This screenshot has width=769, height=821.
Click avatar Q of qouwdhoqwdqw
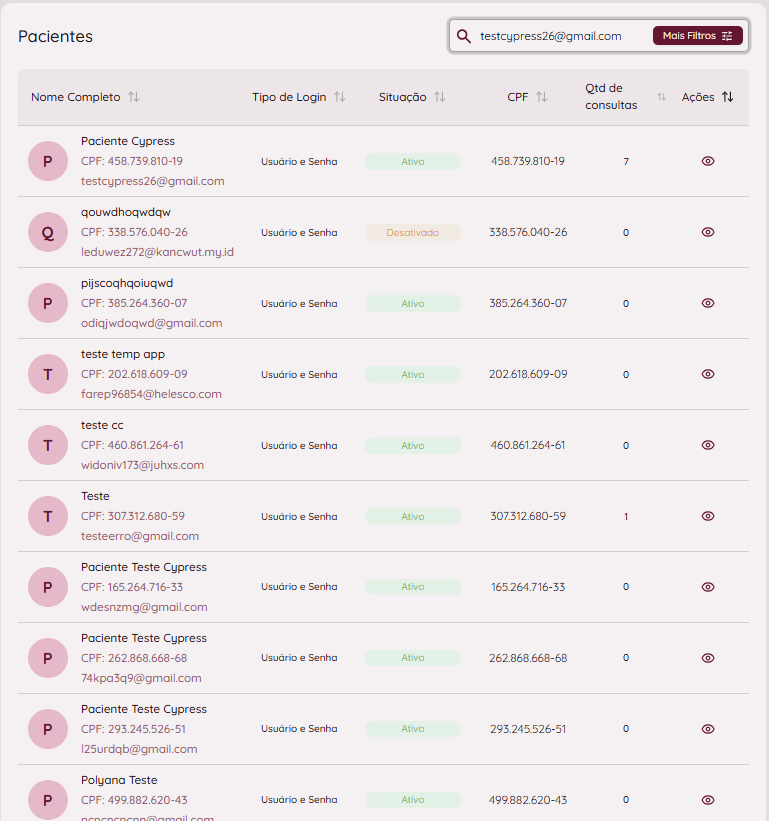[x=48, y=232]
